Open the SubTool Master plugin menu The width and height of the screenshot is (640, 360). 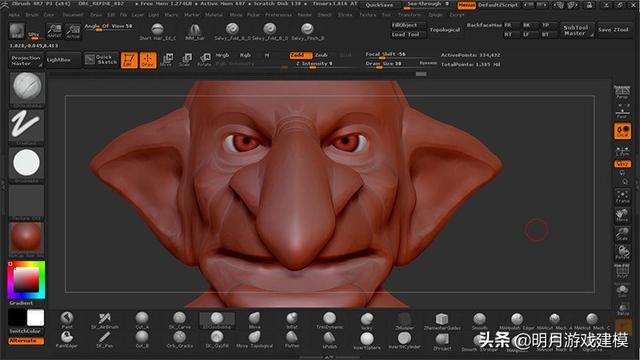(x=576, y=30)
